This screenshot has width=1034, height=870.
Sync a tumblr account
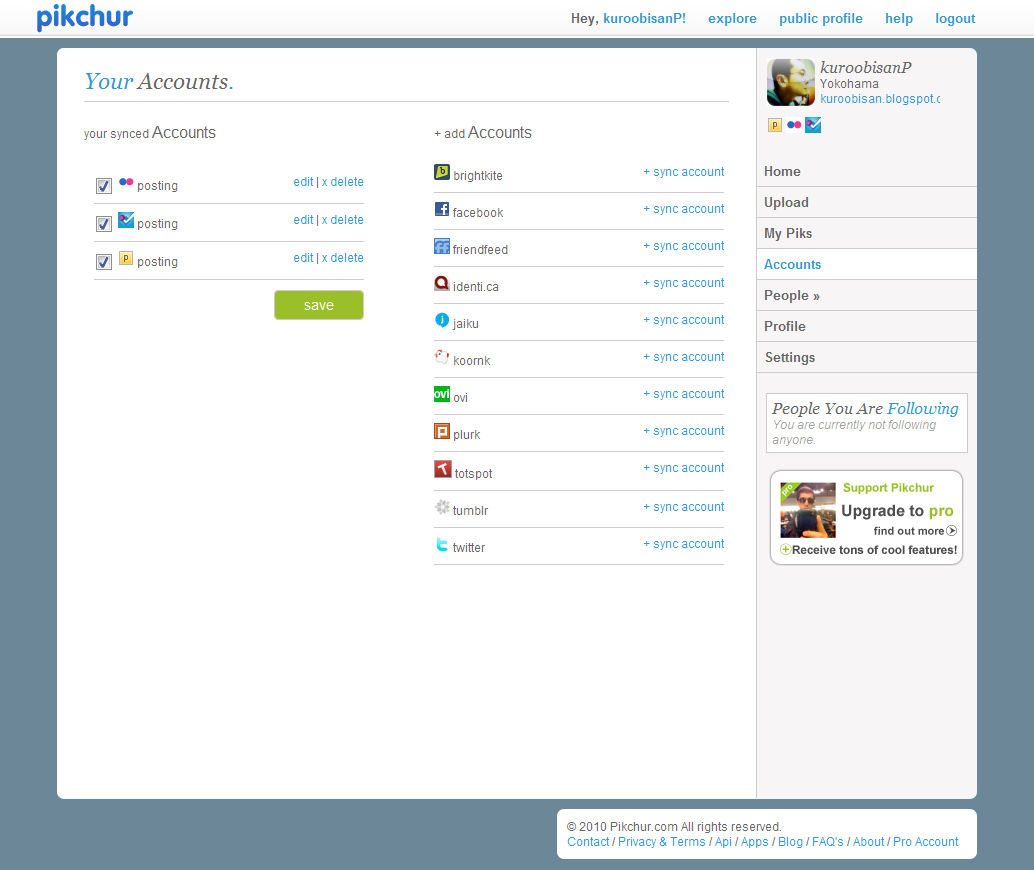(x=684, y=507)
